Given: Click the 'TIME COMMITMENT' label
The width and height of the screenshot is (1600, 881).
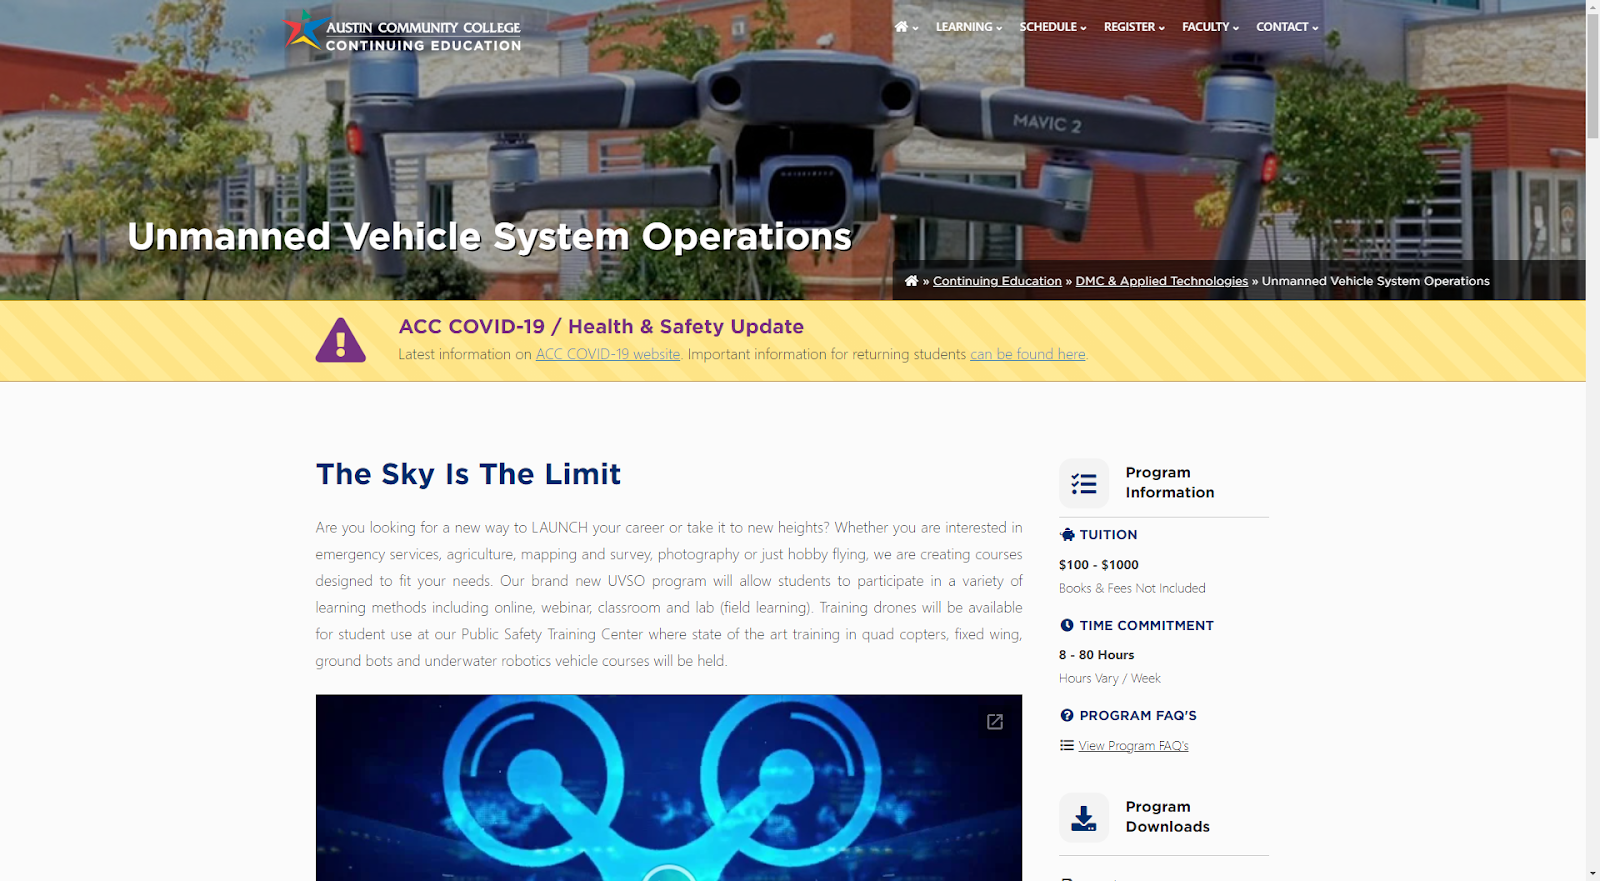Looking at the screenshot, I should click(1146, 625).
